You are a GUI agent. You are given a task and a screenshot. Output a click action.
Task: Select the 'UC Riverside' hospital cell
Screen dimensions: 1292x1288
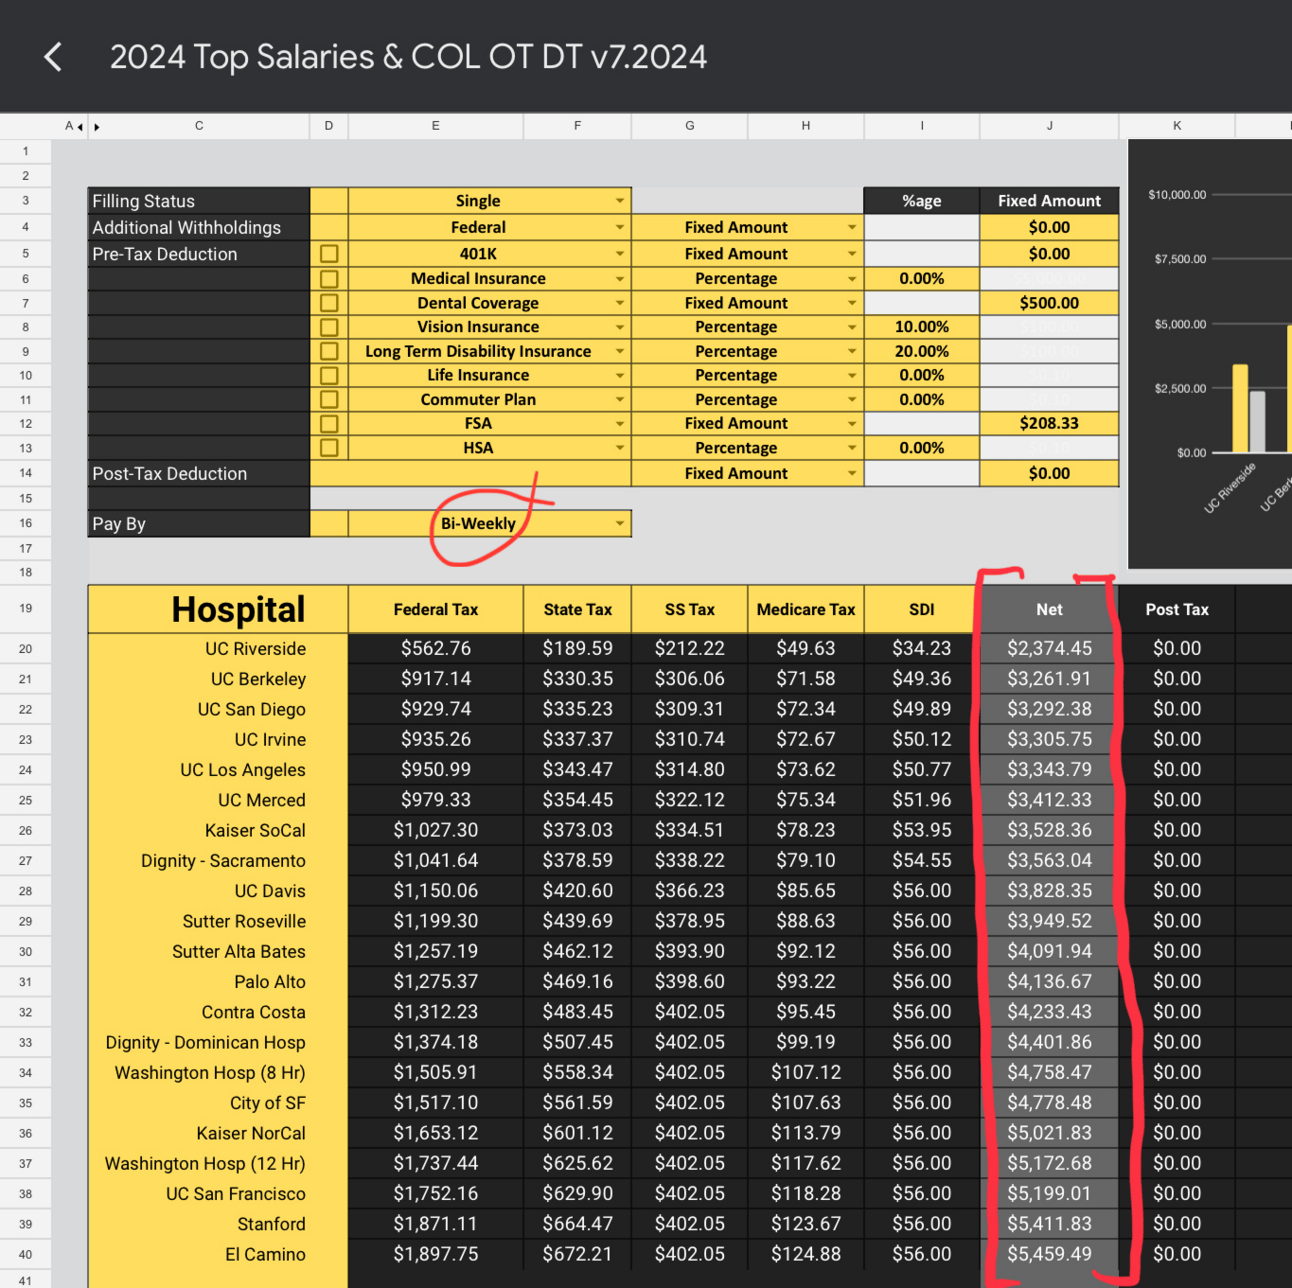[x=218, y=649]
